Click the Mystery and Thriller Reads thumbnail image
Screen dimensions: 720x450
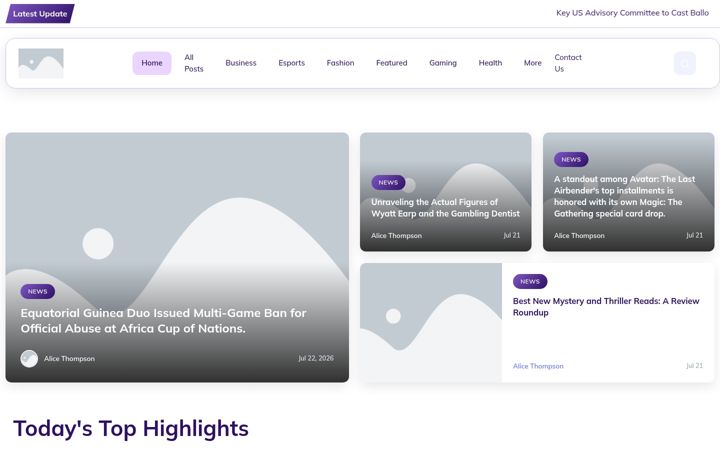pyautogui.click(x=431, y=322)
